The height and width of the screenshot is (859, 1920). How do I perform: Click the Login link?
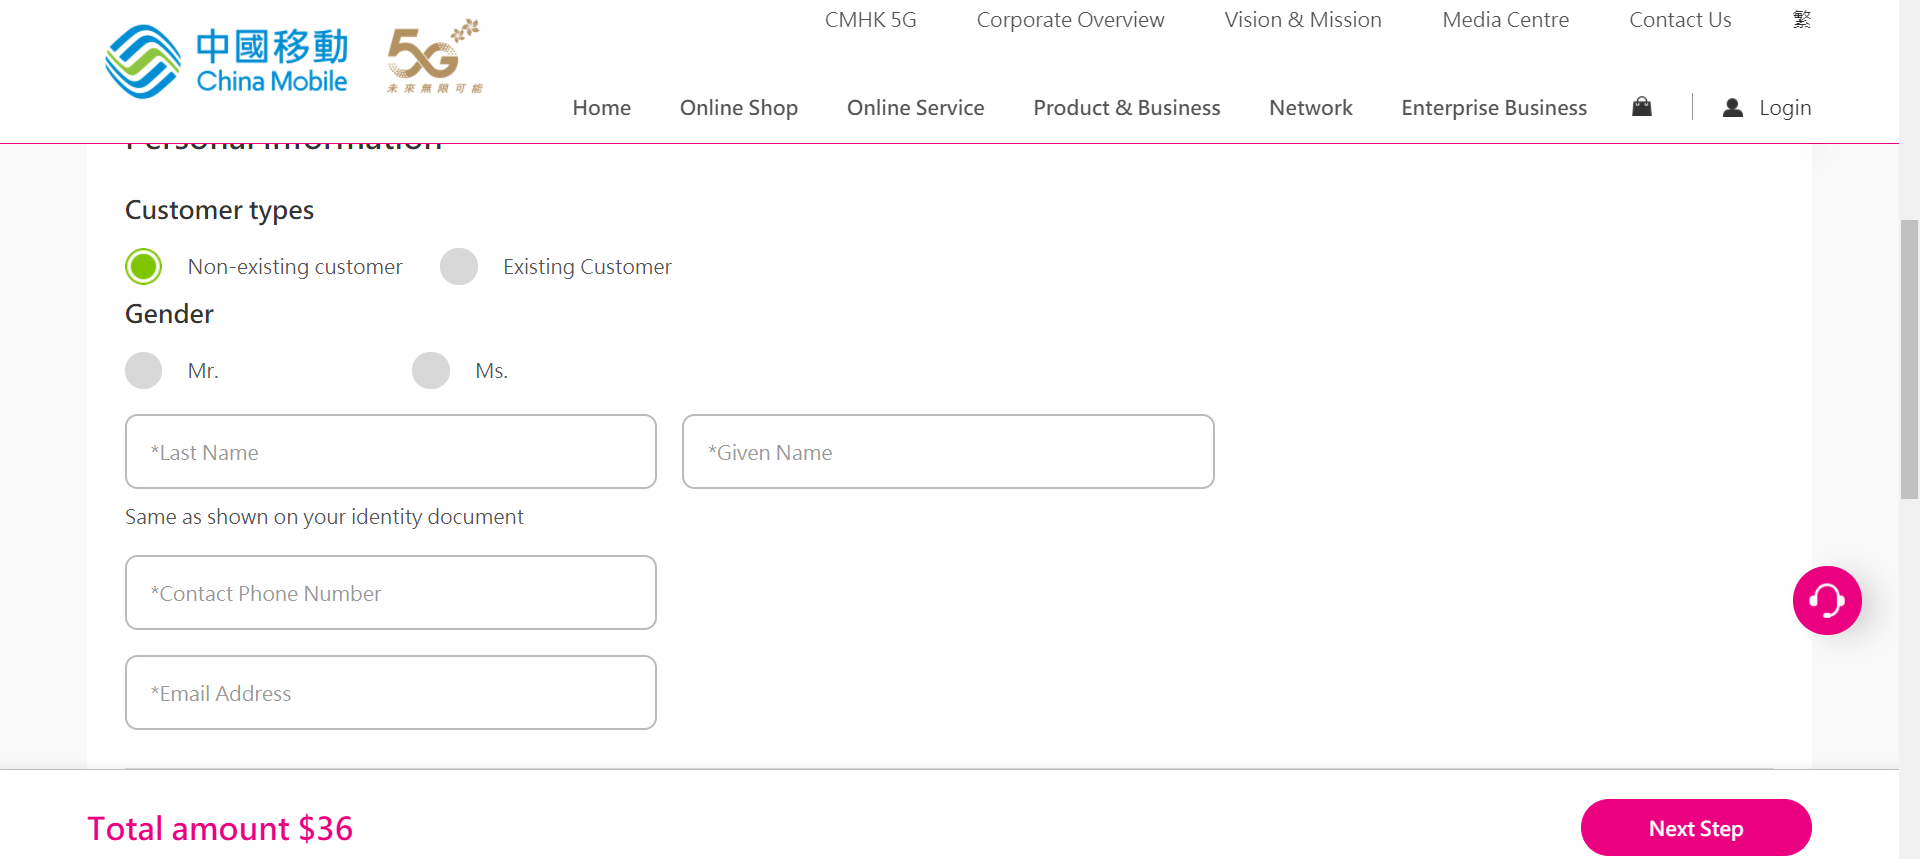click(x=1785, y=108)
